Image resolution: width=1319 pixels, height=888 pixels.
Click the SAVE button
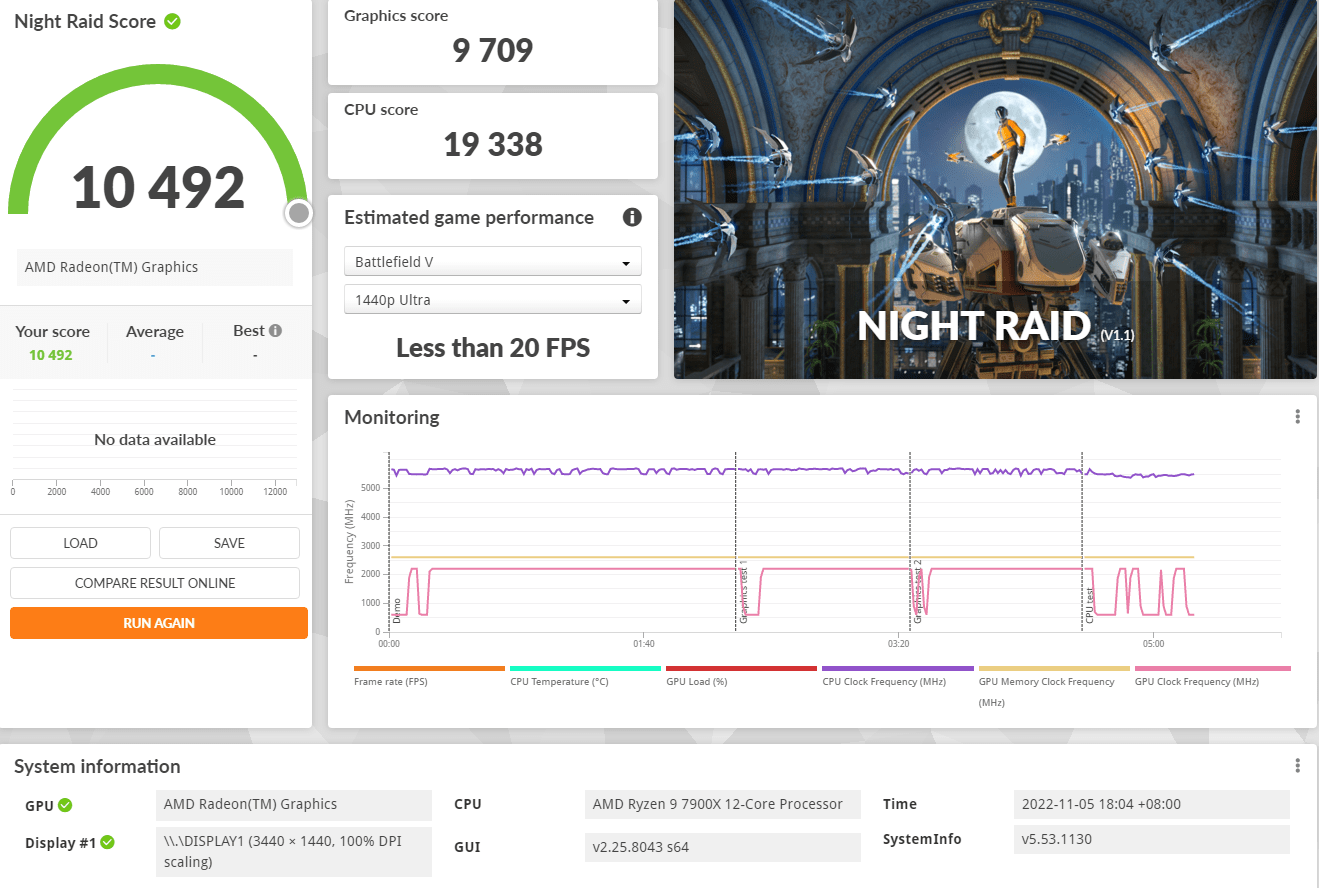coord(229,543)
